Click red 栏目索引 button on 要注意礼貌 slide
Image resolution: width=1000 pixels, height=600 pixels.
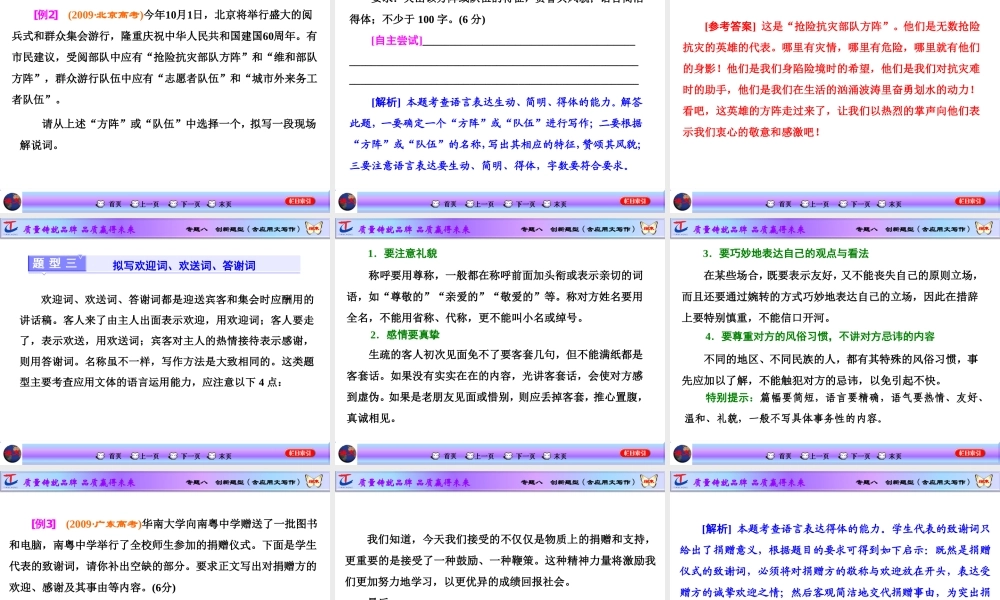[x=635, y=453]
